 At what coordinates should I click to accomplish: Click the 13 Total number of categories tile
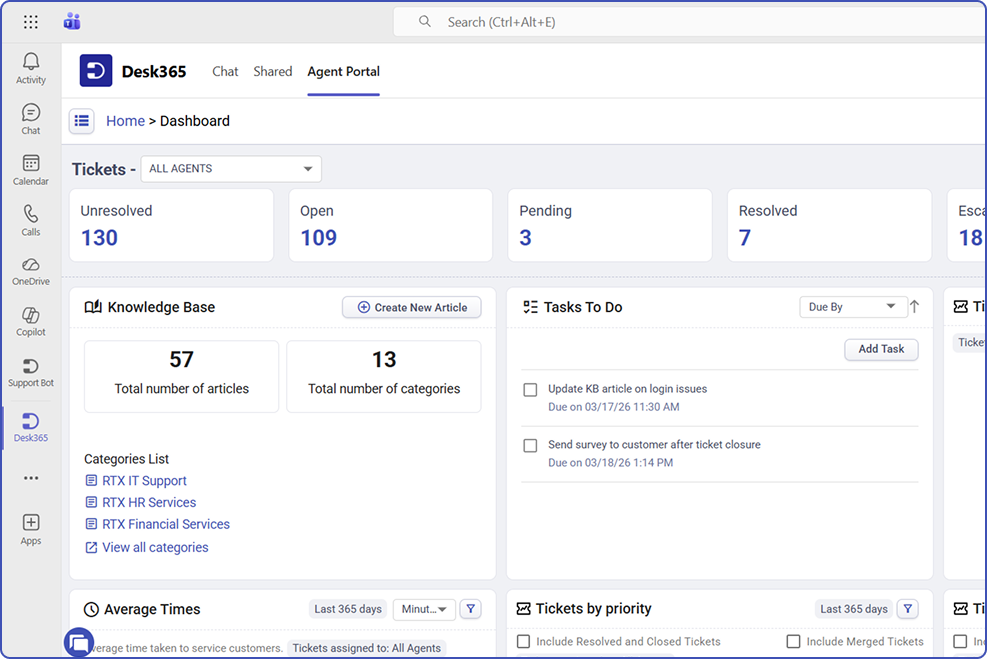(384, 376)
